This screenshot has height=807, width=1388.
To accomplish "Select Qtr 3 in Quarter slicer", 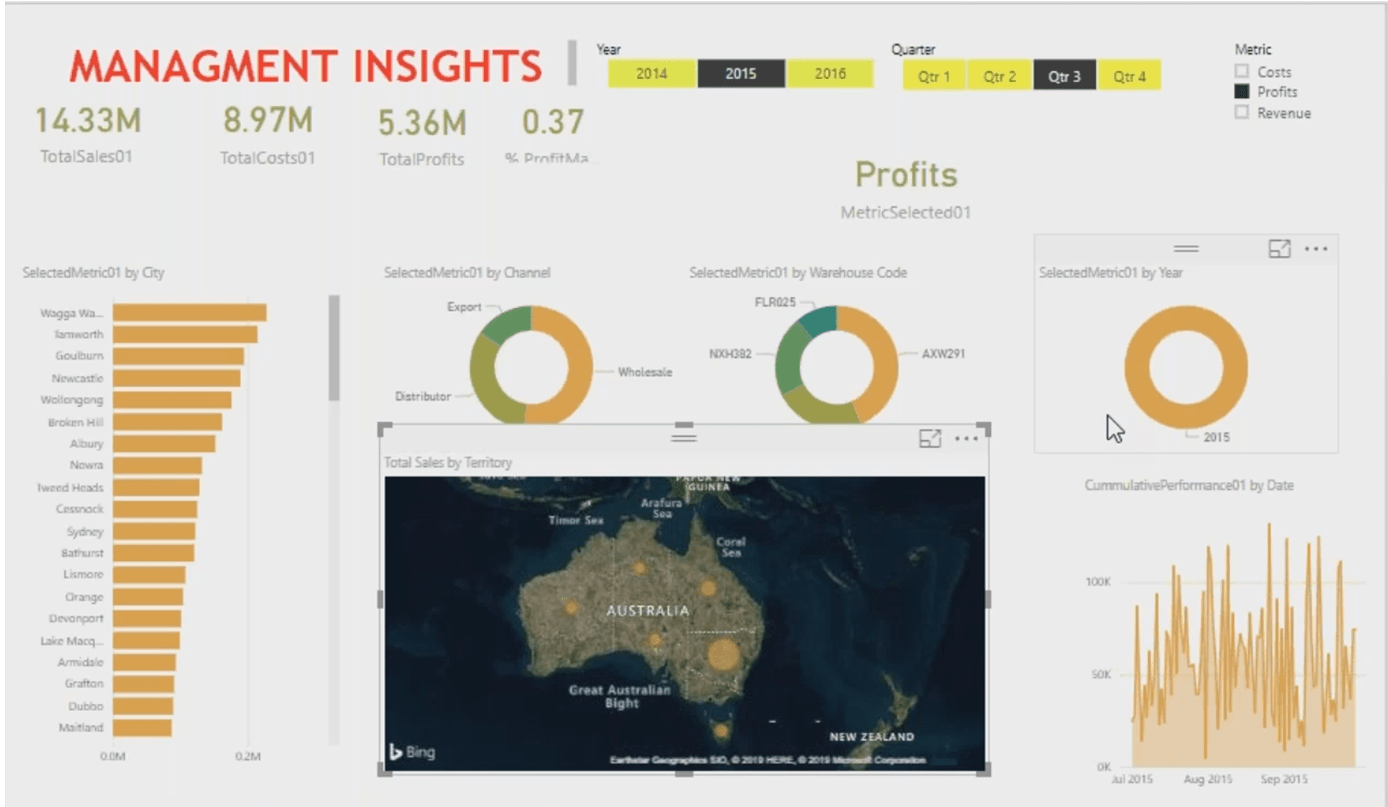I will [1064, 76].
